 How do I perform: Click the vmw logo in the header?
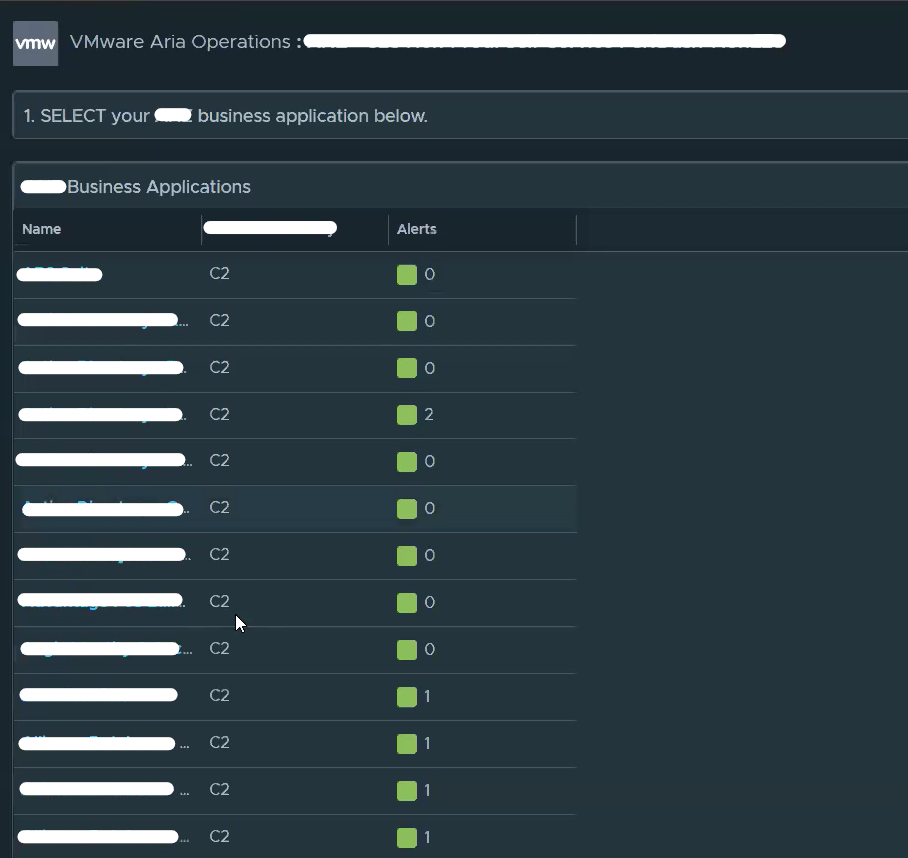click(x=35, y=43)
